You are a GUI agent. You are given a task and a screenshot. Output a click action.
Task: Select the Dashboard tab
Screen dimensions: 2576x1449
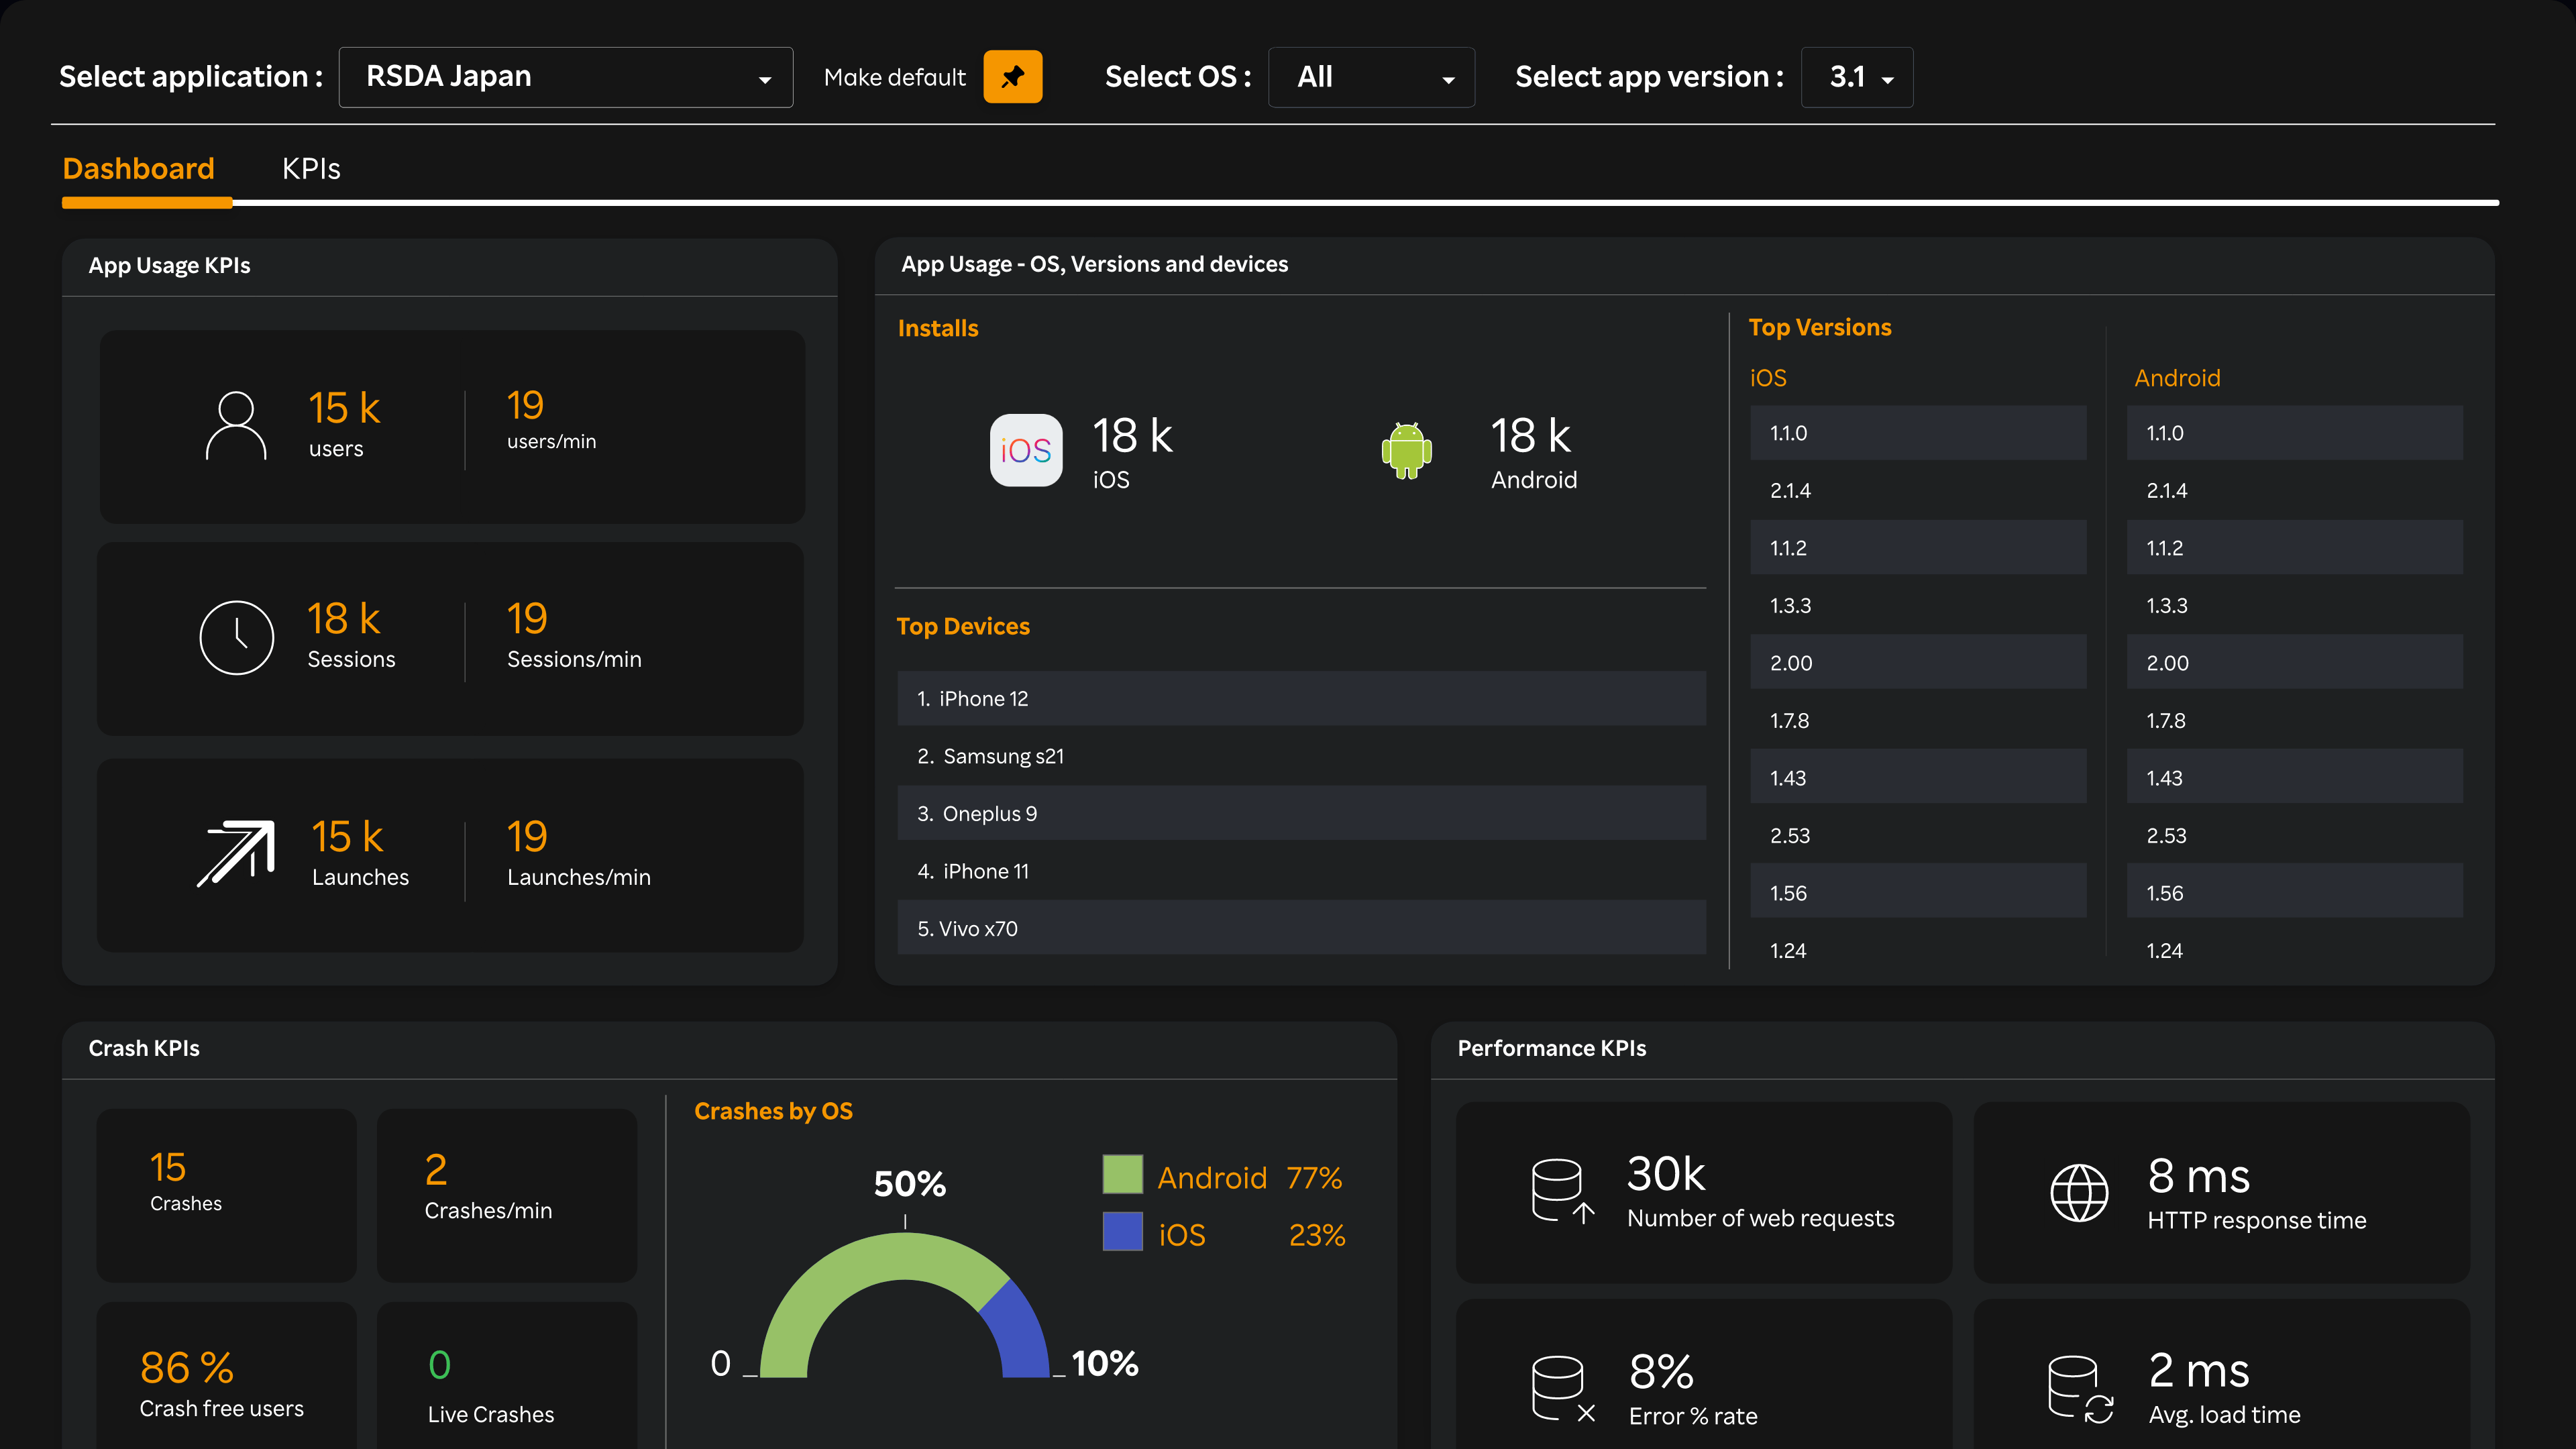tap(138, 169)
